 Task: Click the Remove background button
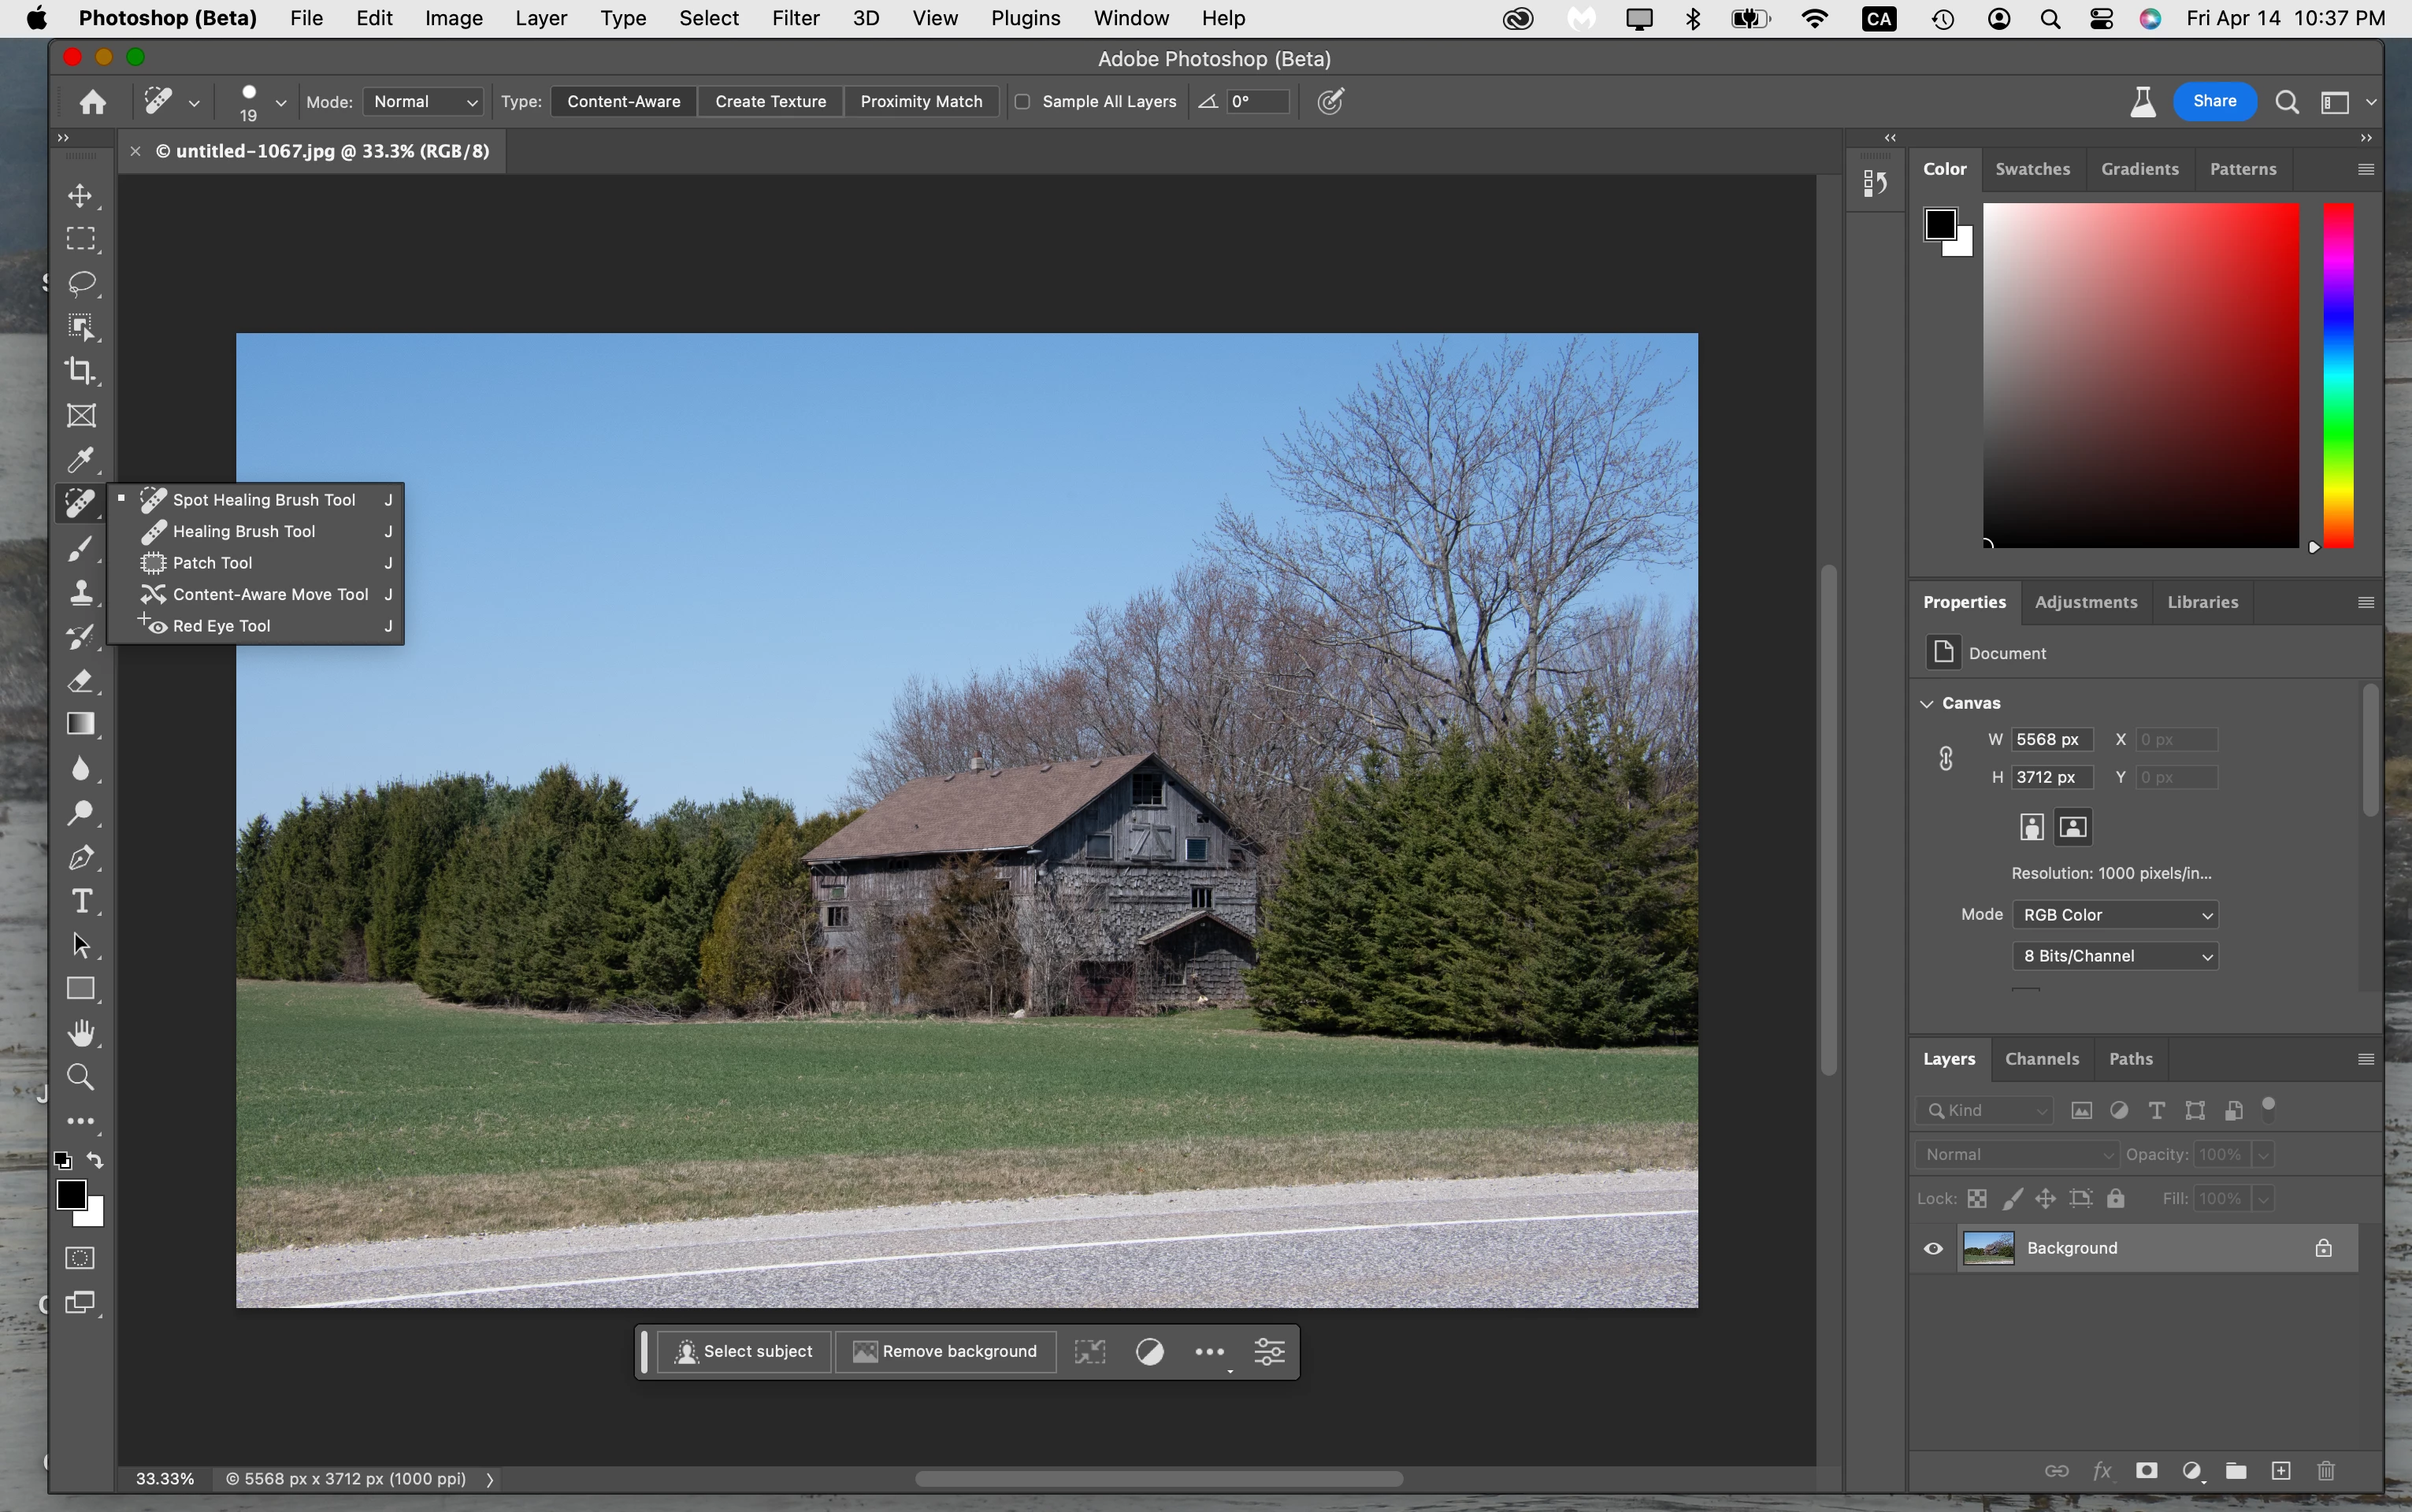[945, 1352]
